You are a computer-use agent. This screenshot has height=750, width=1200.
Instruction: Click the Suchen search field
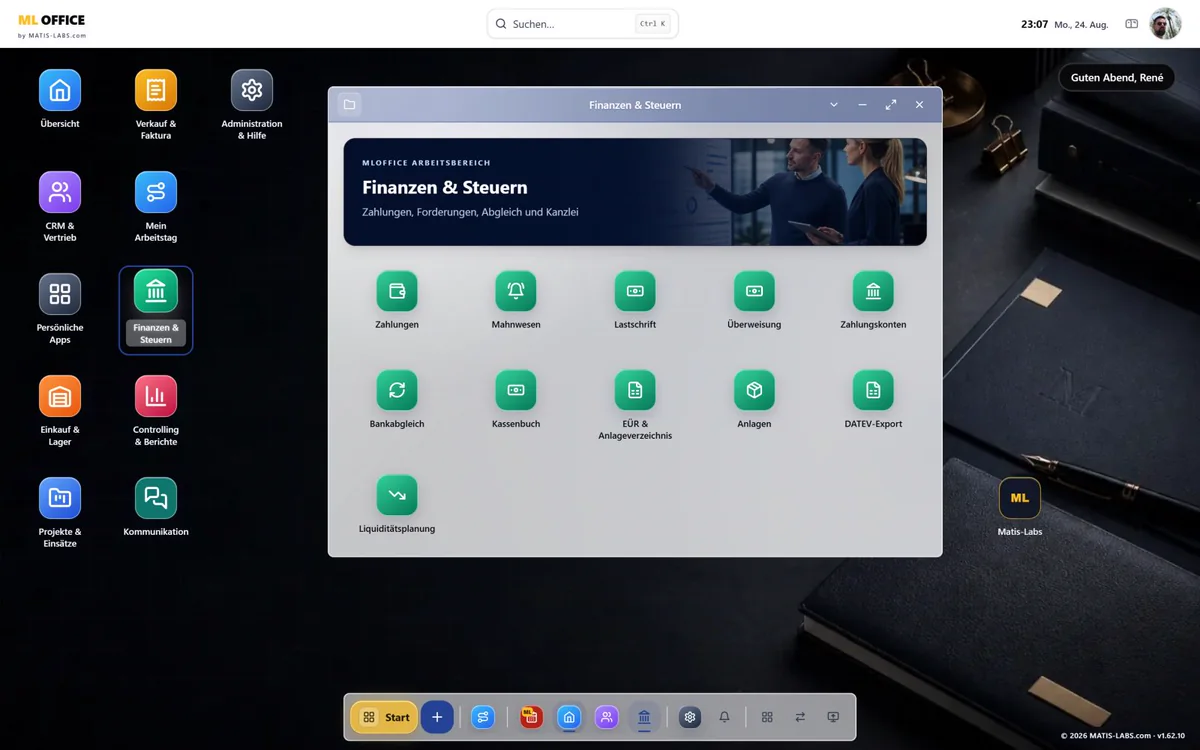coord(582,24)
